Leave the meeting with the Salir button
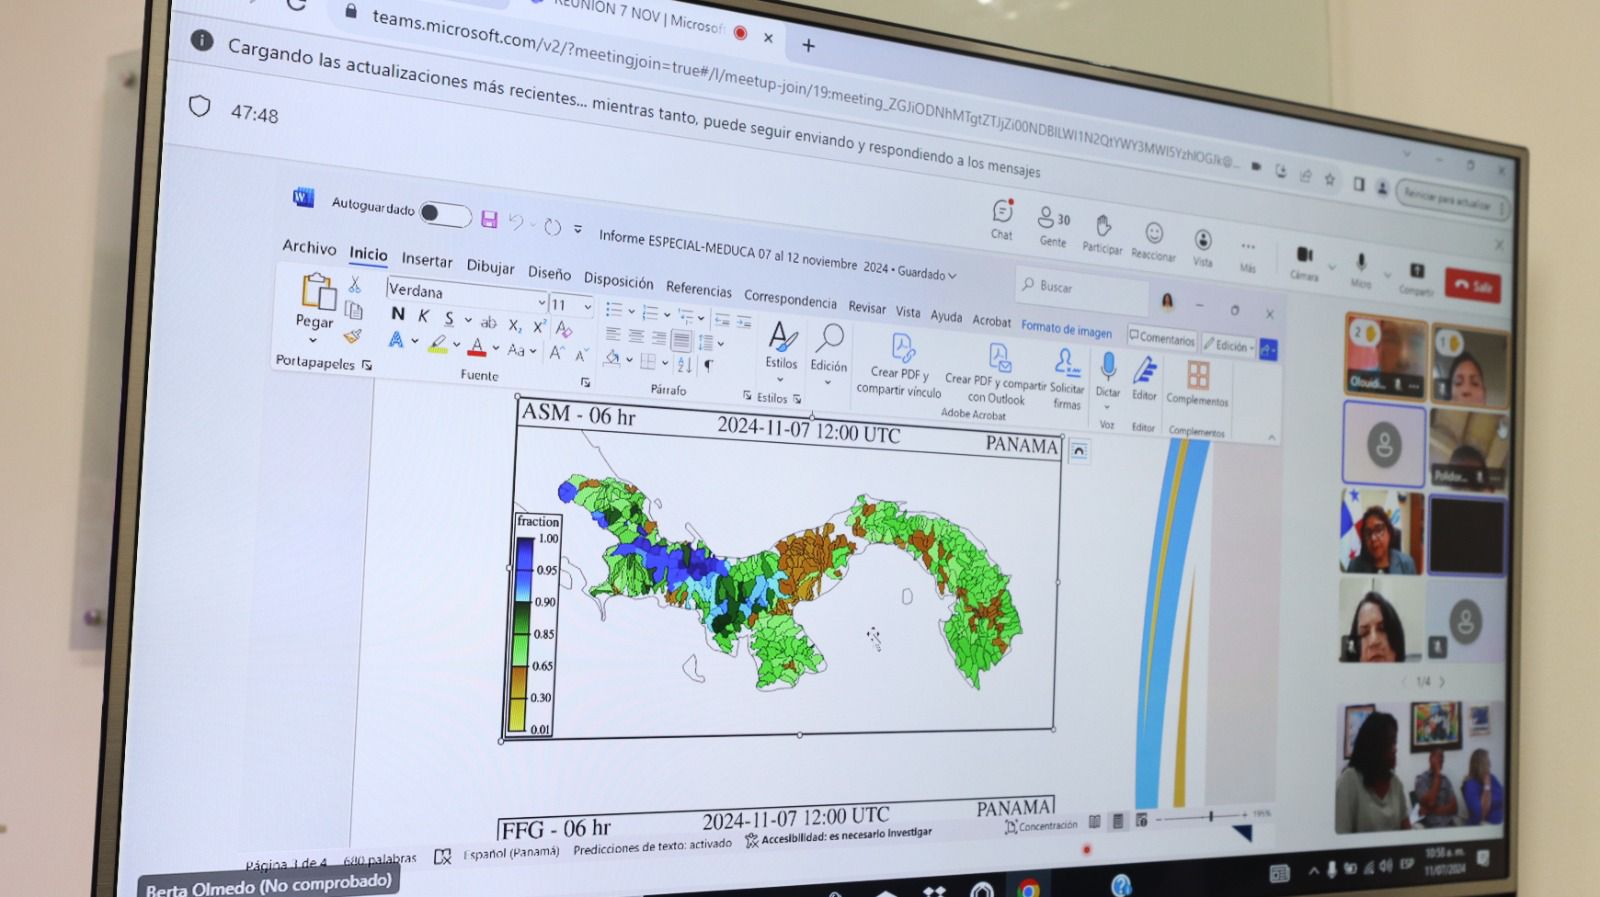Screen dimensions: 1600x897 tap(1473, 286)
